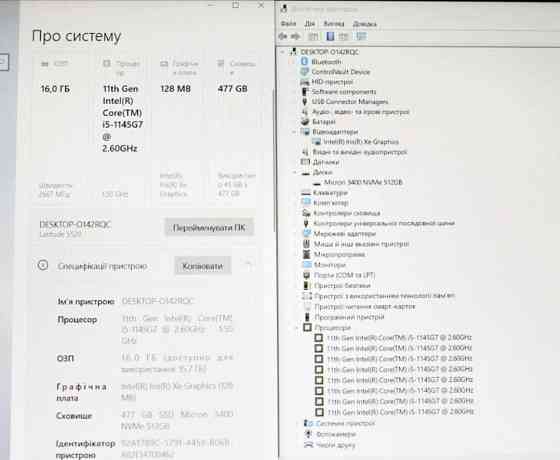Click the Forward arrow in Device Manager toolbar
The height and width of the screenshot is (460, 560).
tap(295, 36)
